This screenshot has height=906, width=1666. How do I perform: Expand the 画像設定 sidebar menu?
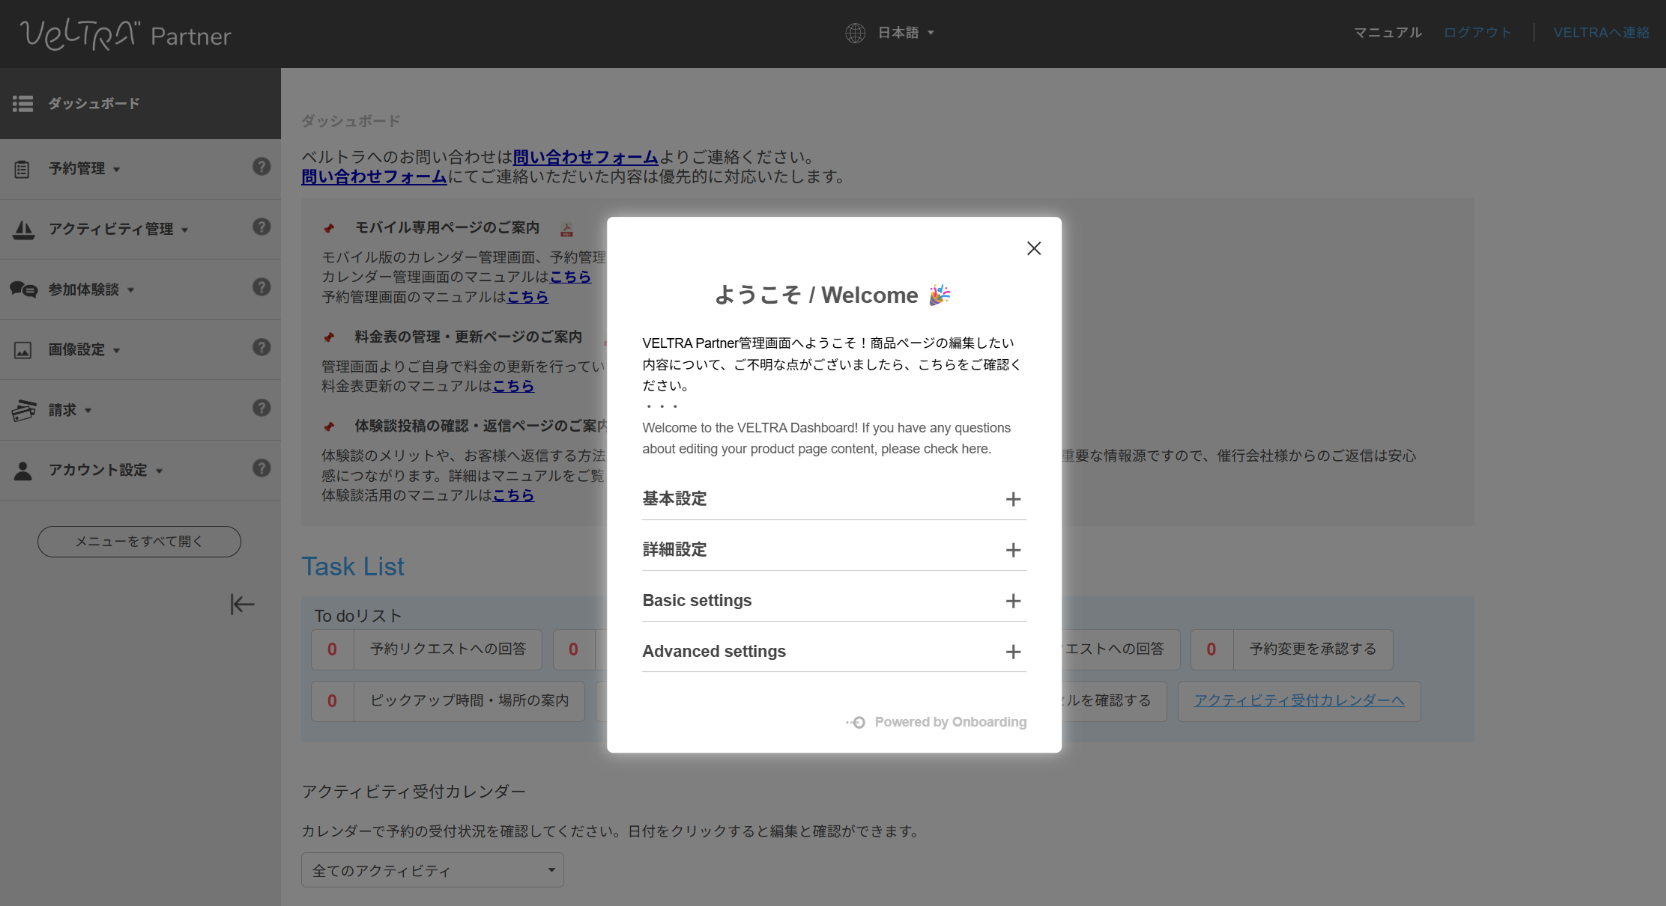[x=84, y=350]
